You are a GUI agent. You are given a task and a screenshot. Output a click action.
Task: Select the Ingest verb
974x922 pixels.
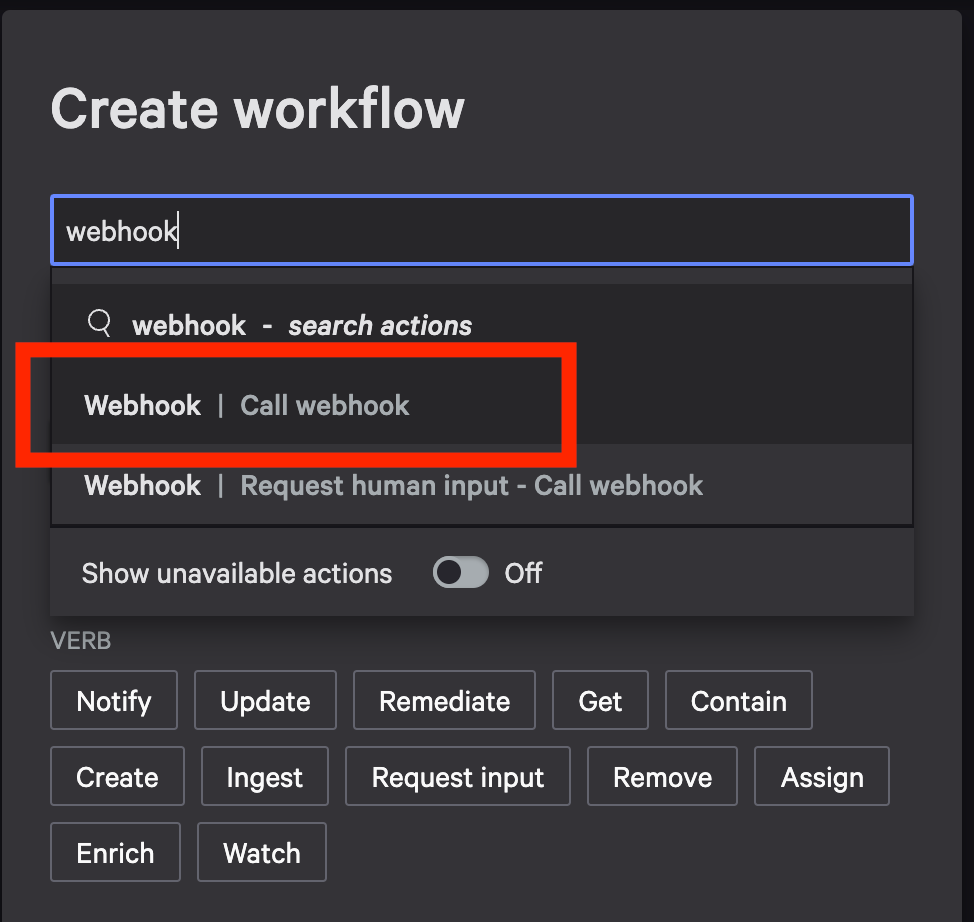264,776
